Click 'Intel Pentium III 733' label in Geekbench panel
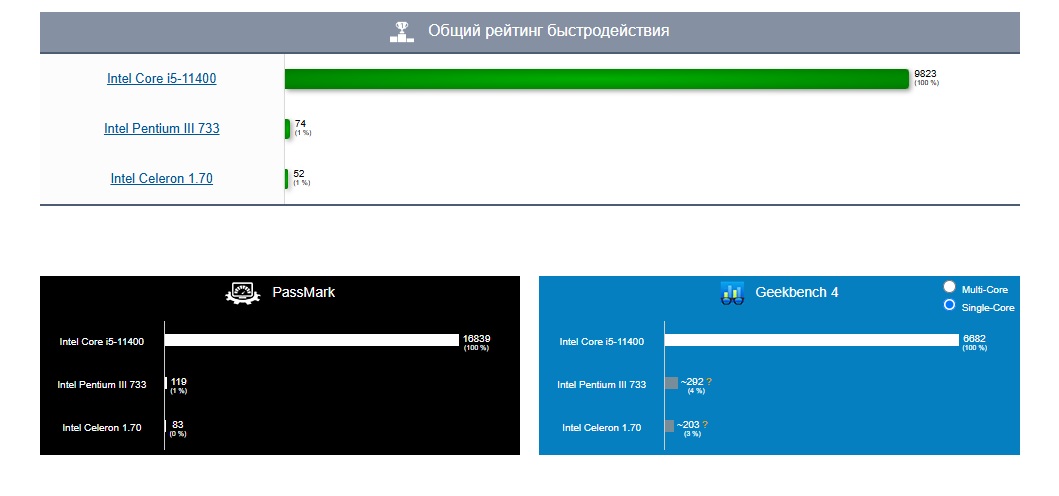This screenshot has height=496, width=1059. tap(602, 385)
